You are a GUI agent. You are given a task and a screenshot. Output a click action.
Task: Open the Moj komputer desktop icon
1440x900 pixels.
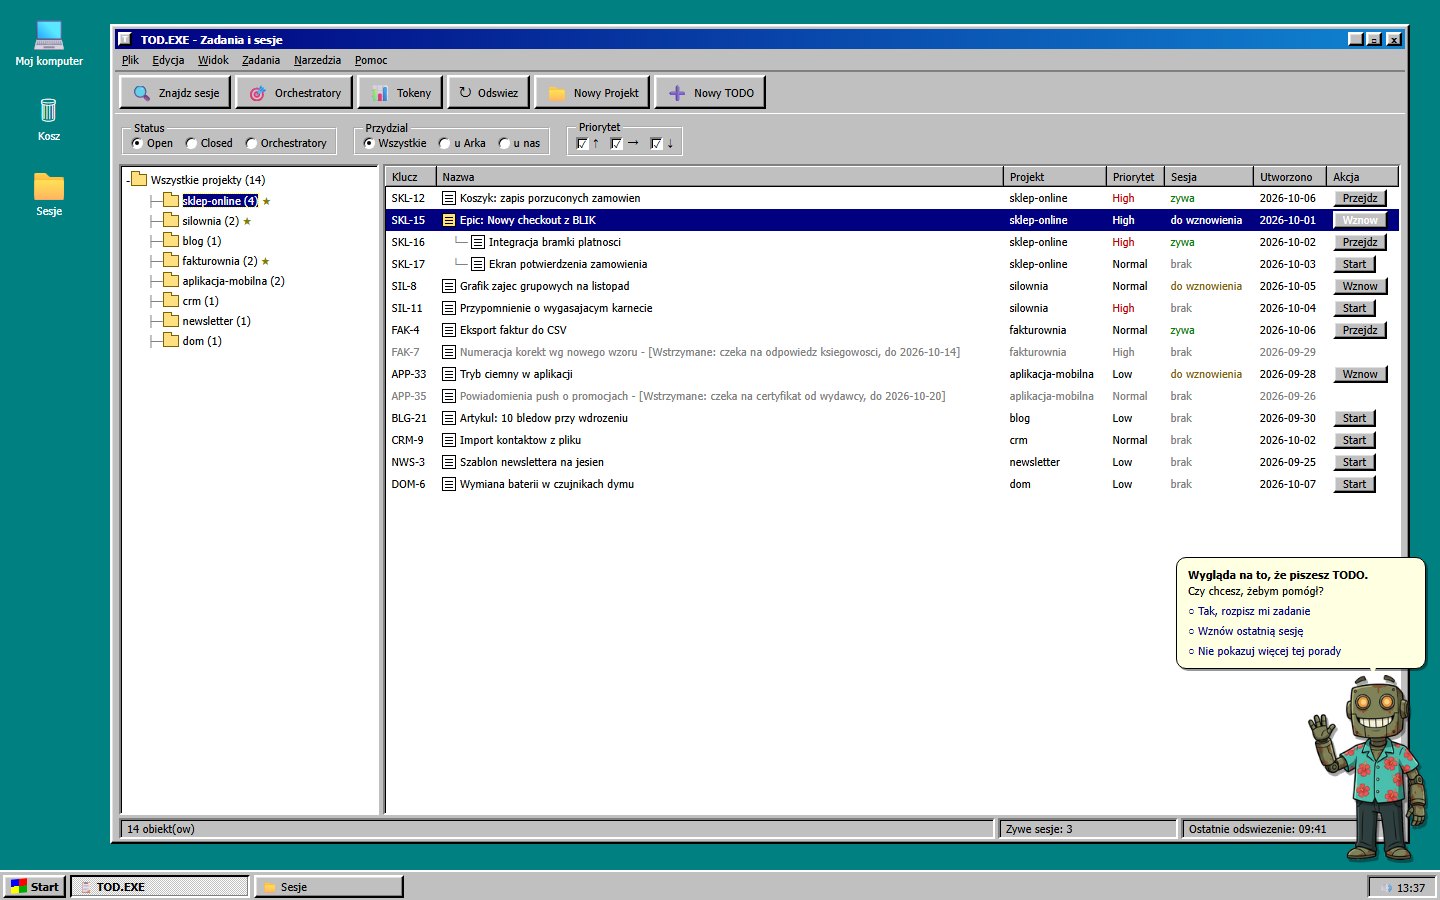point(49,44)
